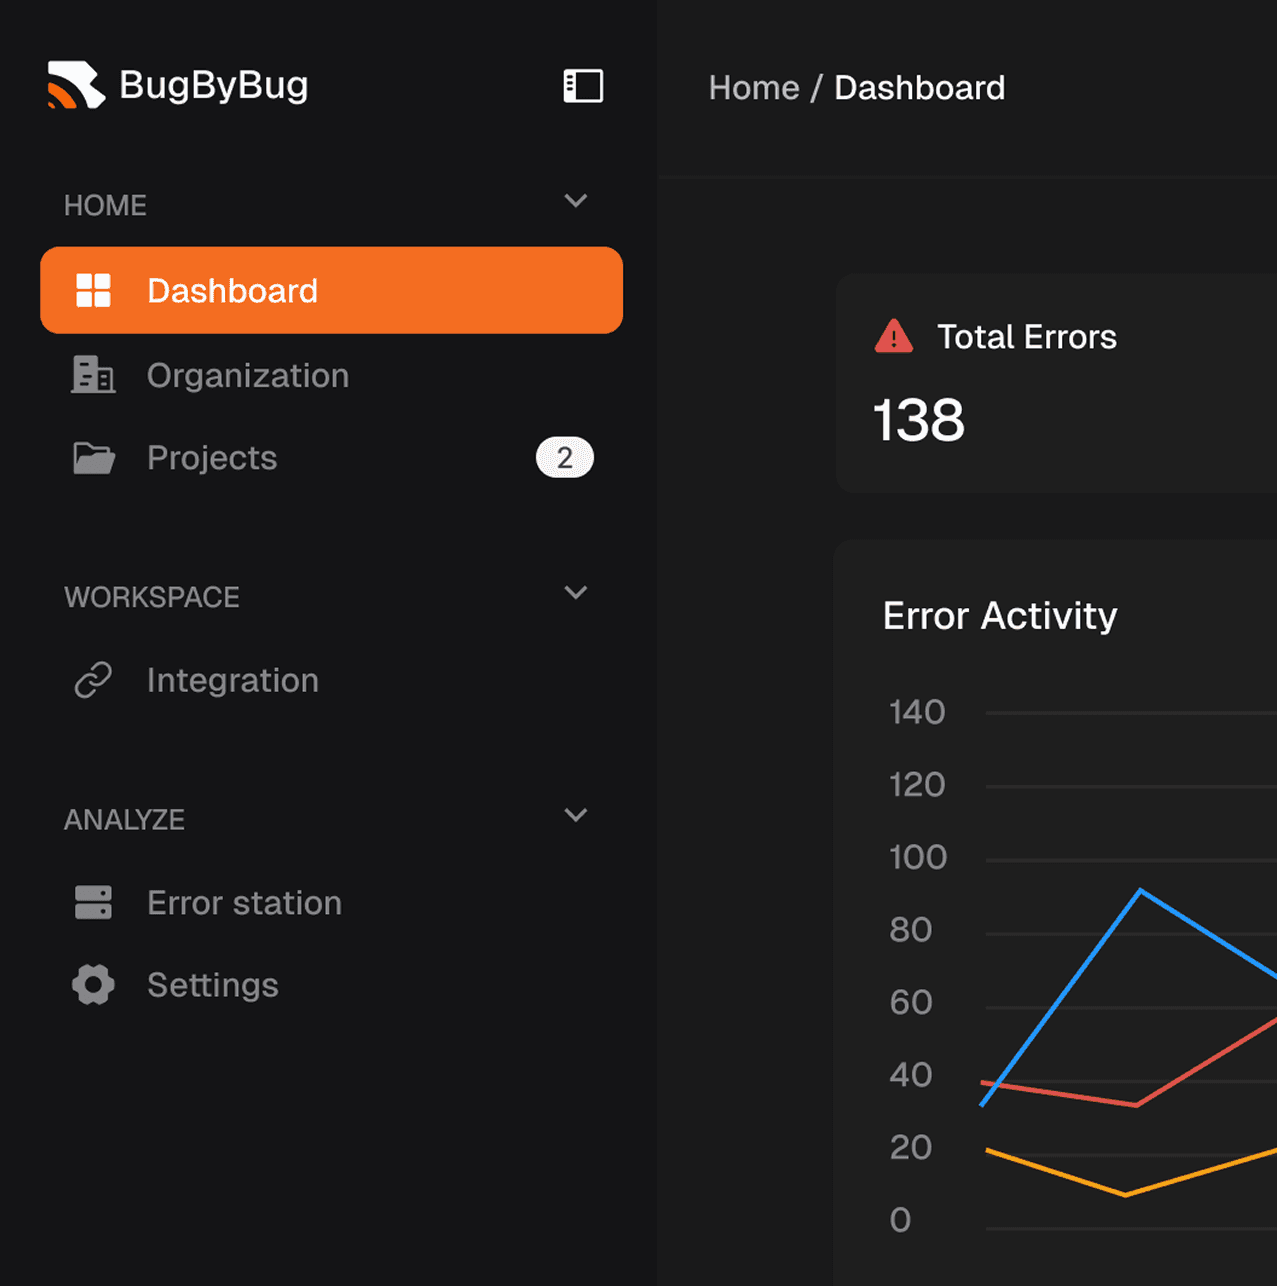Viewport: 1277px width, 1286px height.
Task: Click the WORKSPACE section header label
Action: 152,597
